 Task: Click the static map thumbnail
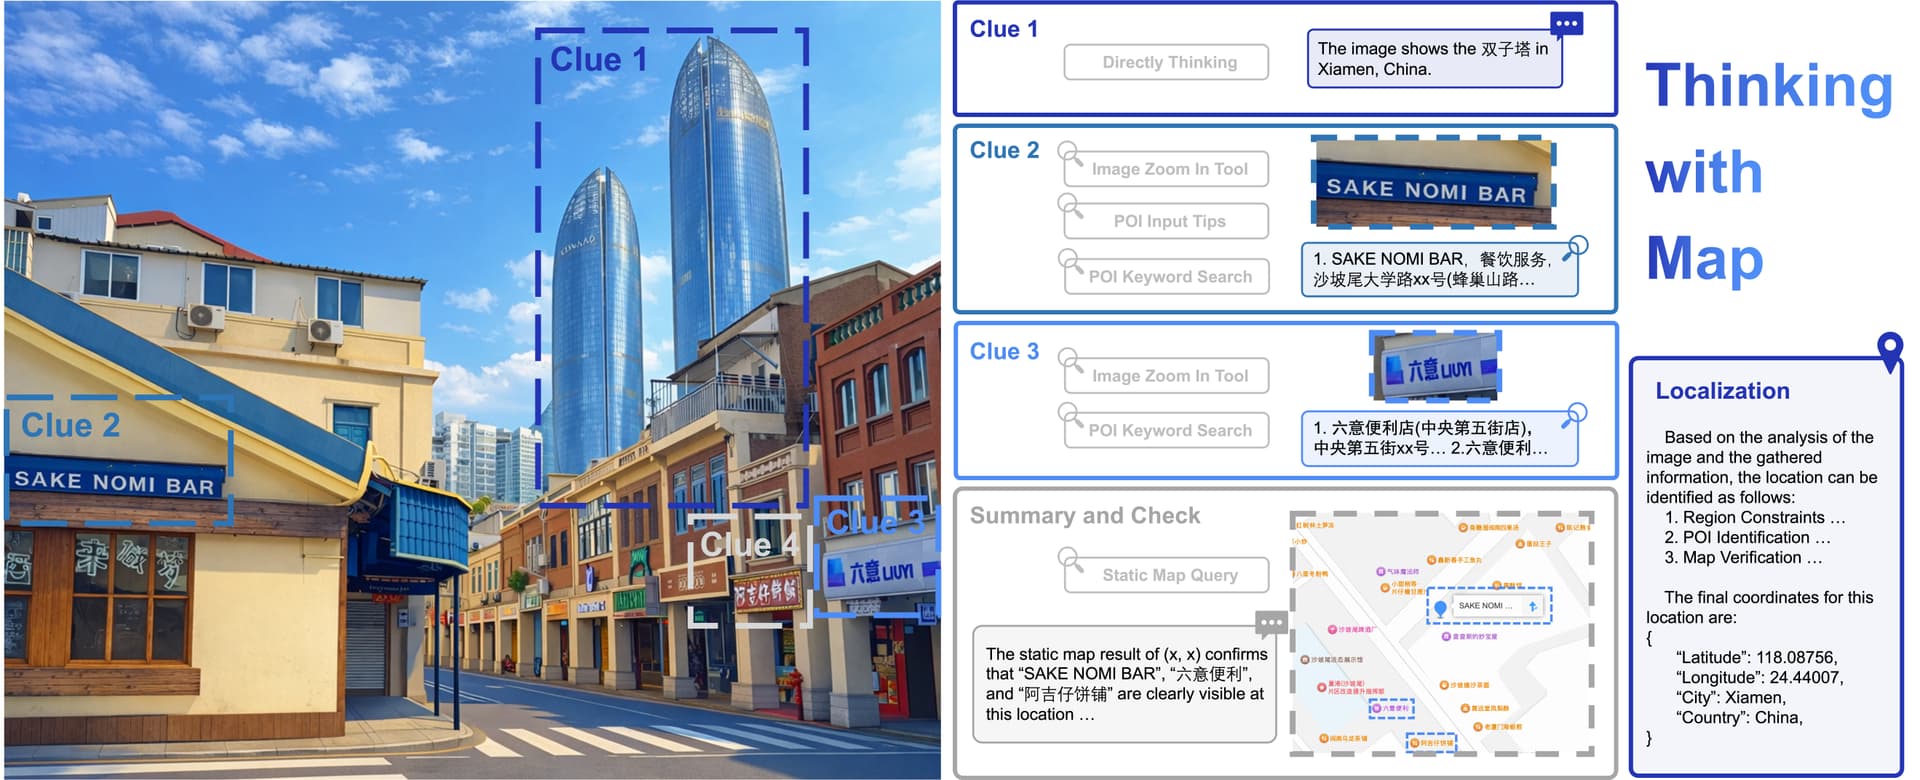point(1441,634)
